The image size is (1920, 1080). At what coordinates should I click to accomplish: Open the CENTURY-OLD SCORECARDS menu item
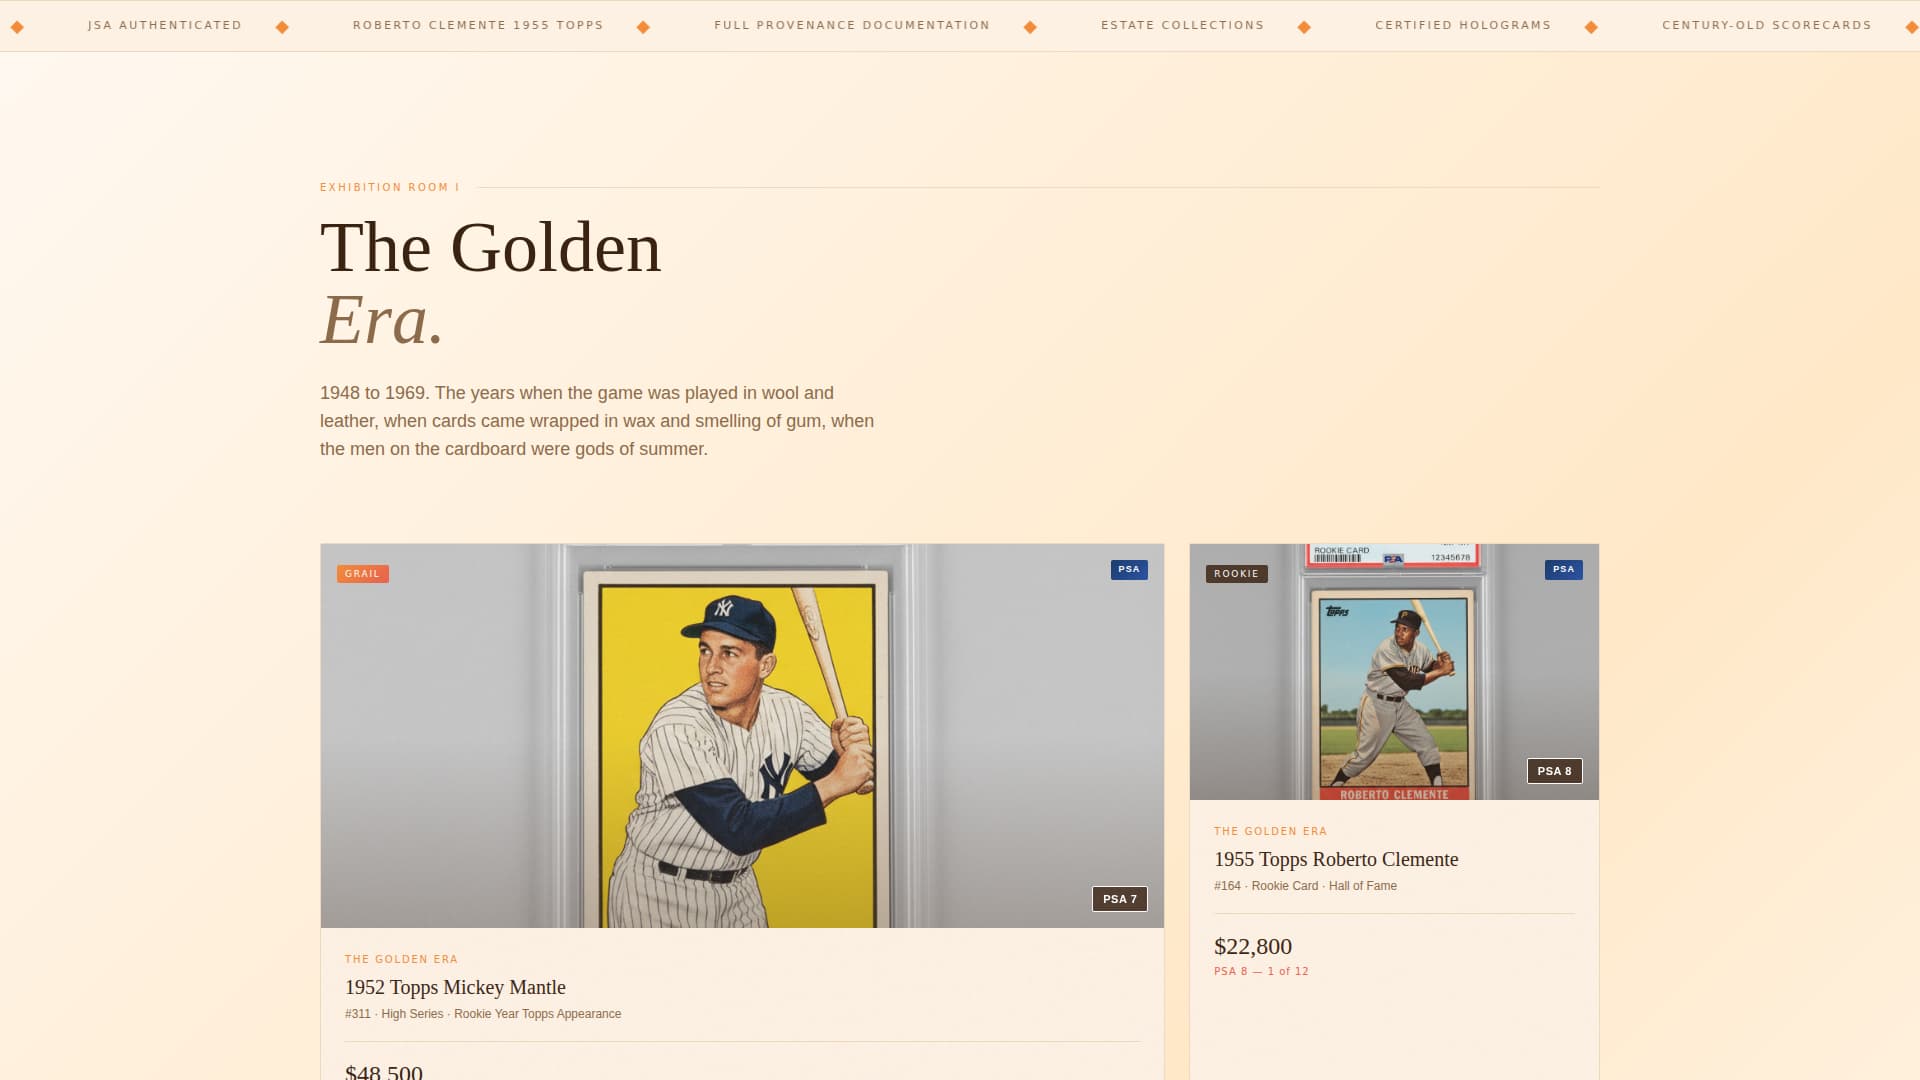pos(1766,25)
